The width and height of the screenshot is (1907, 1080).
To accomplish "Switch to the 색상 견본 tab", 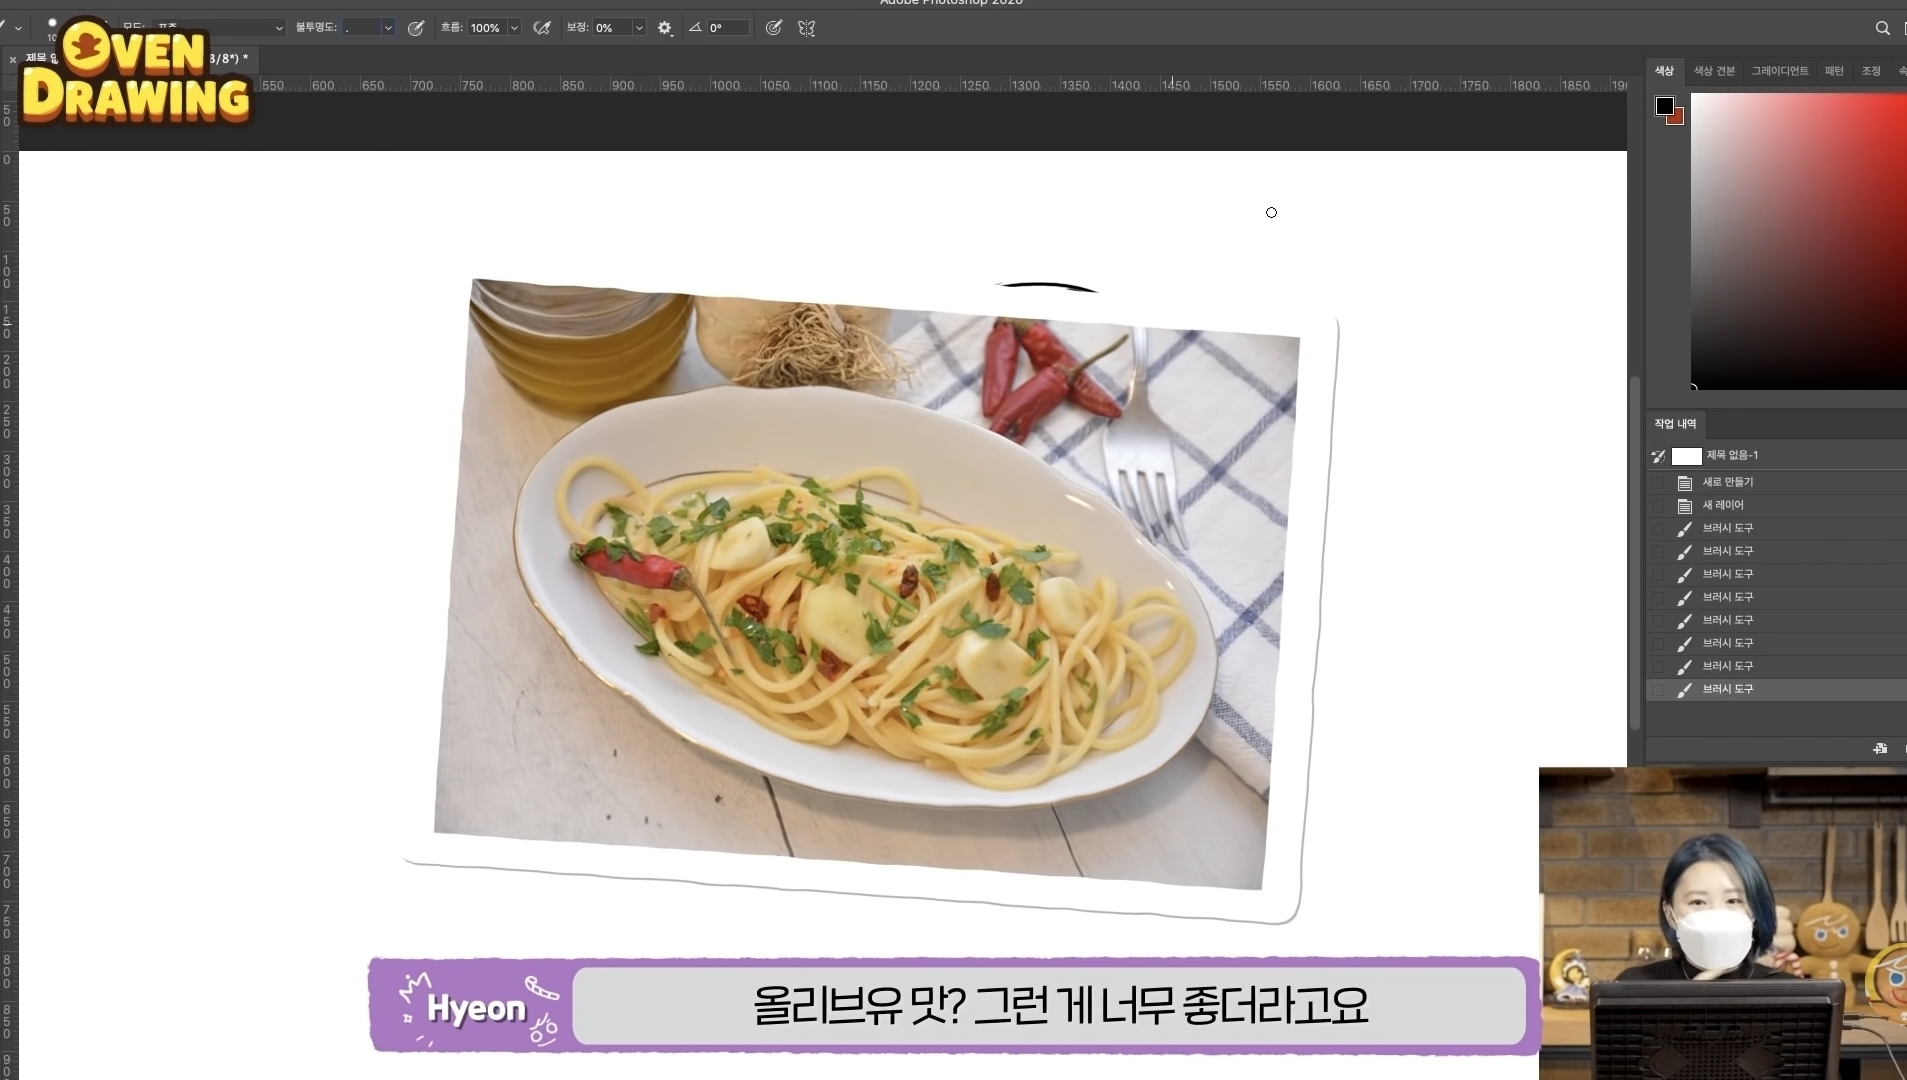I will pos(1714,71).
